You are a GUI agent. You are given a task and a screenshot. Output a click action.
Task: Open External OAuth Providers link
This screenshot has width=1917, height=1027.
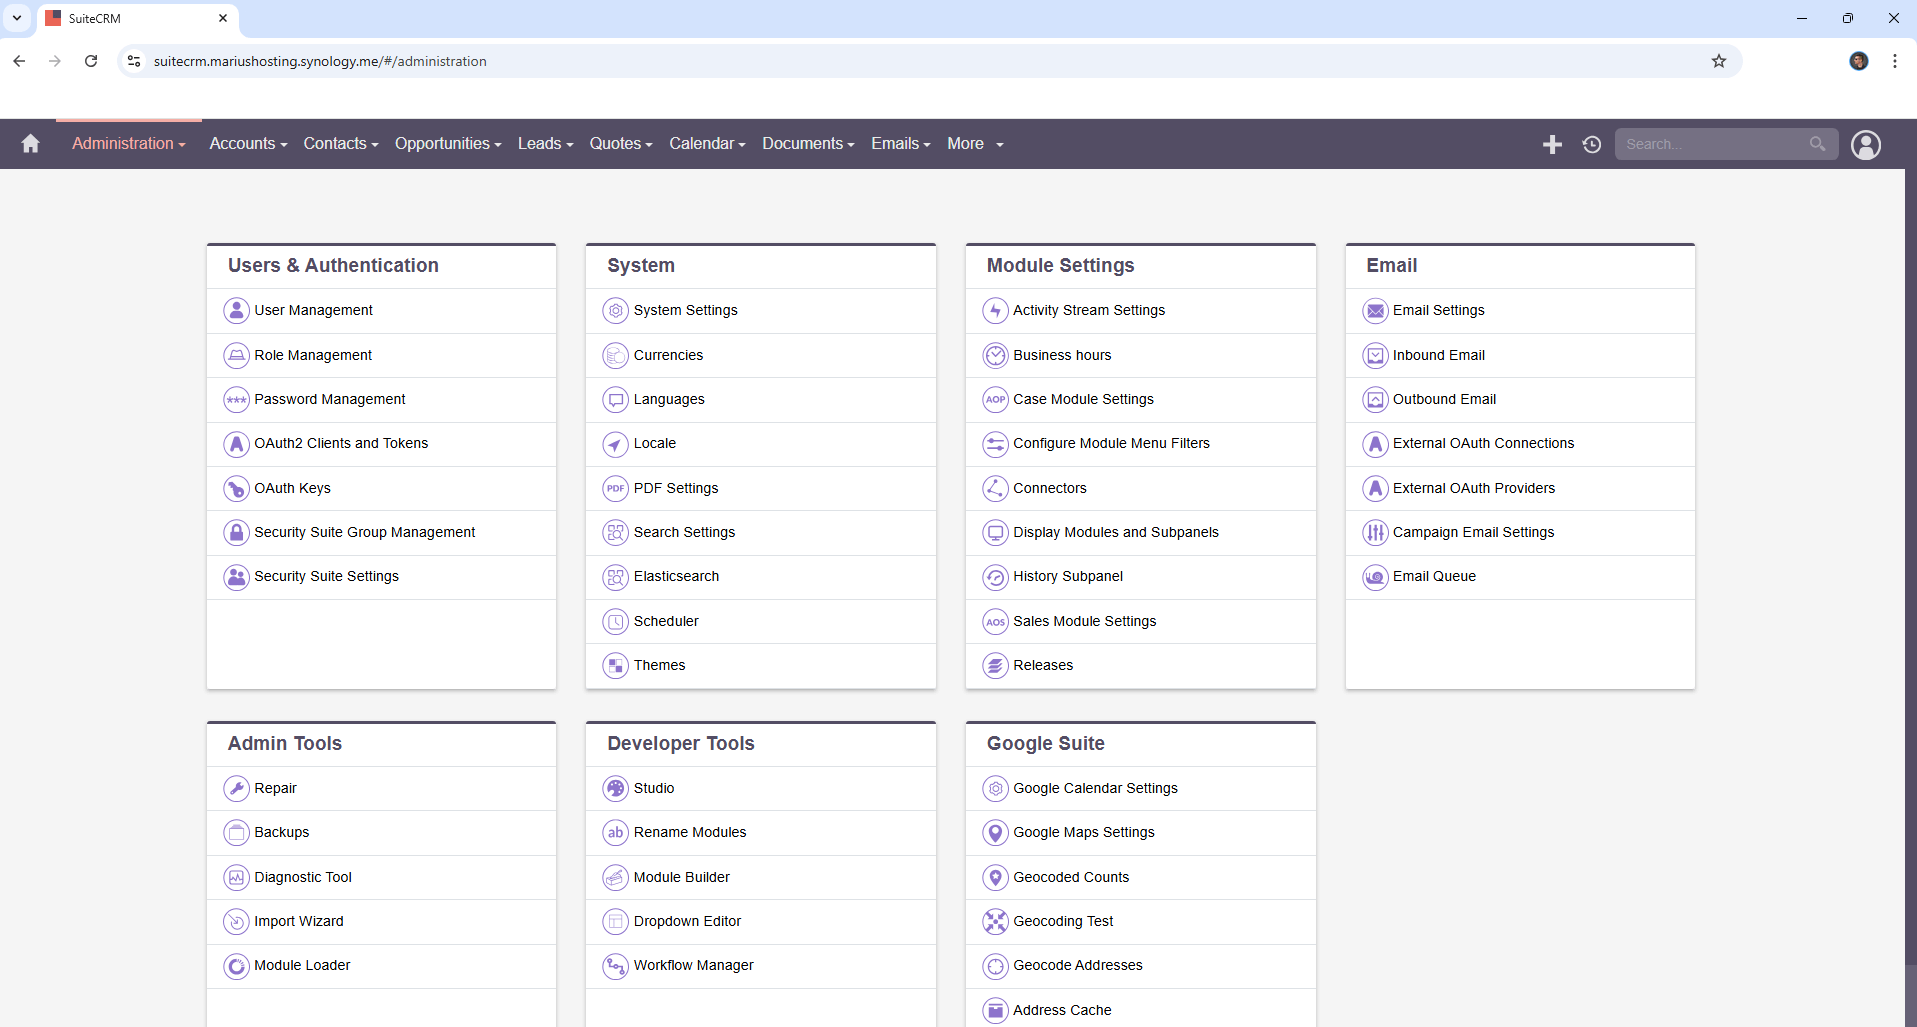click(1474, 488)
